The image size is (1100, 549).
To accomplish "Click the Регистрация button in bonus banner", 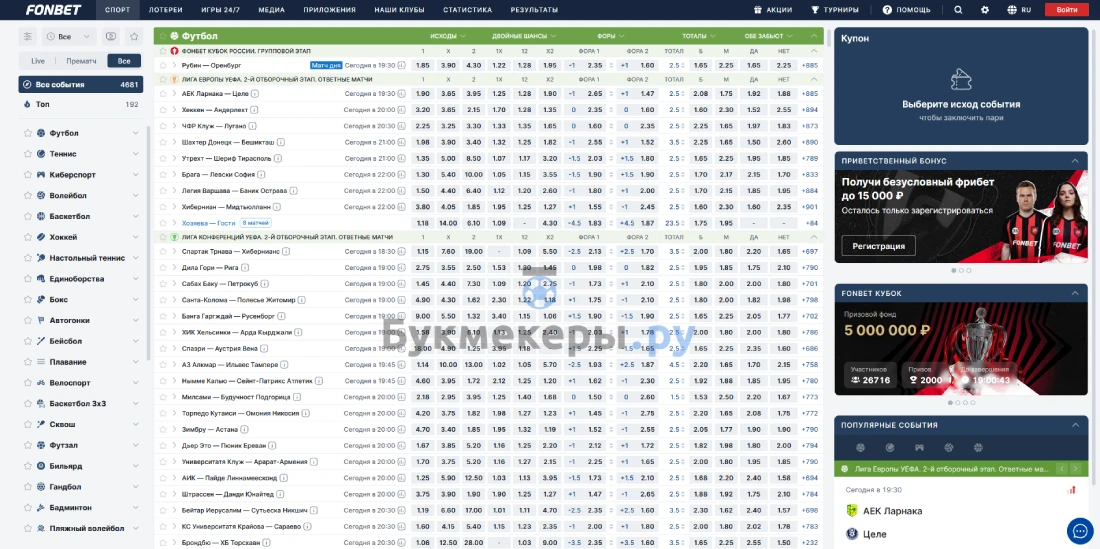I will click(878, 246).
